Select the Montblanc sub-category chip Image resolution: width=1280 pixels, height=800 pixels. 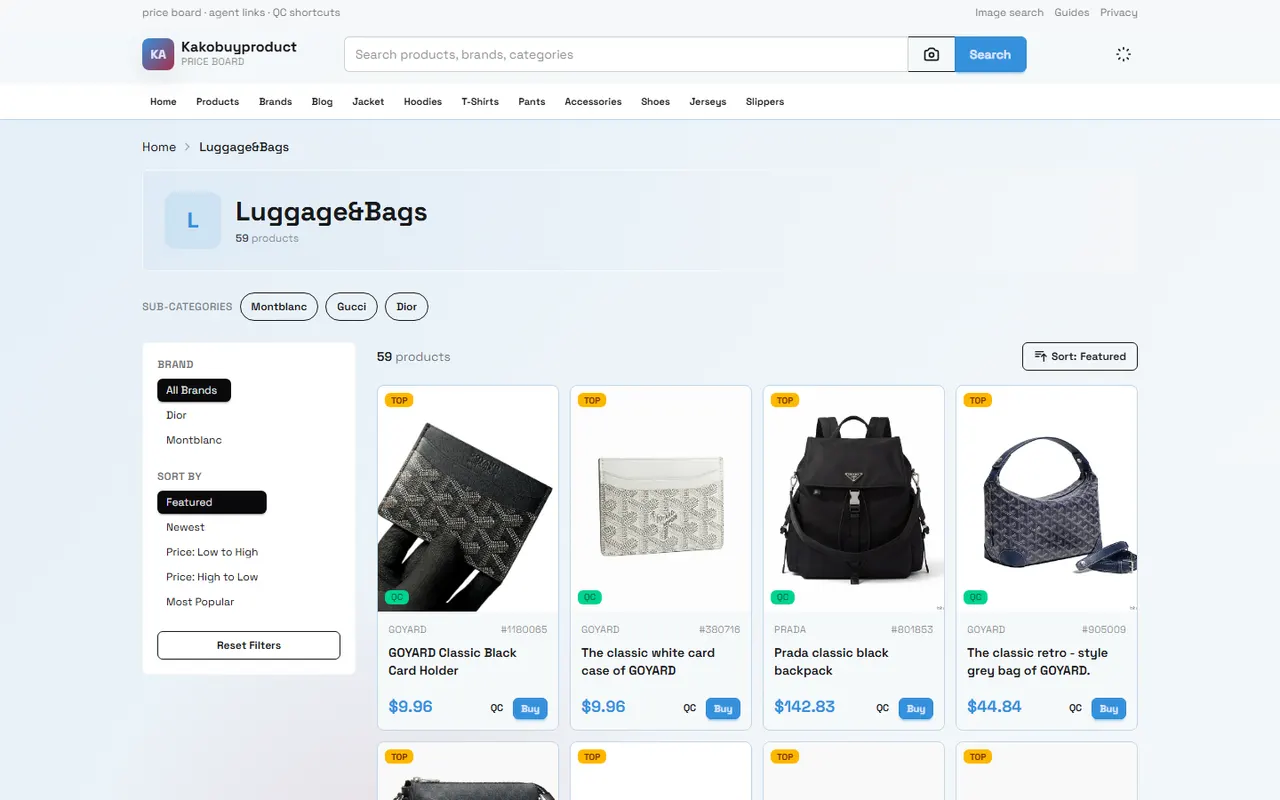pos(279,307)
